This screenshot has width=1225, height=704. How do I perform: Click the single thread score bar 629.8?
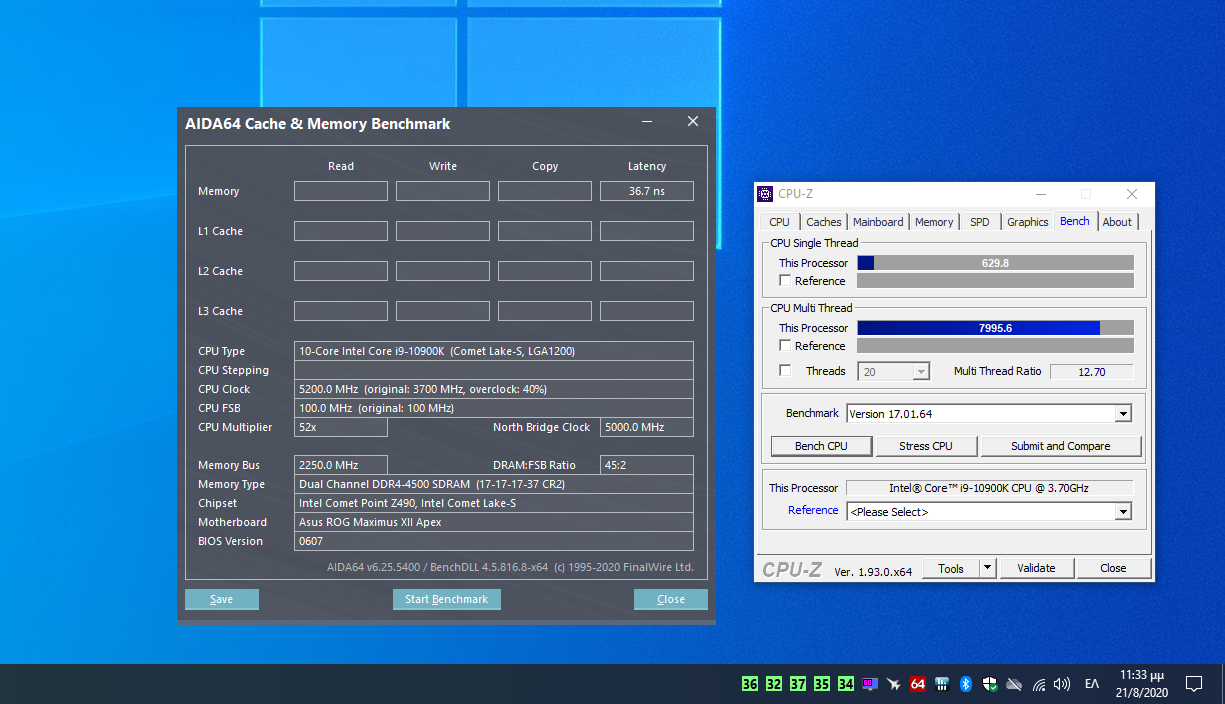[x=995, y=263]
